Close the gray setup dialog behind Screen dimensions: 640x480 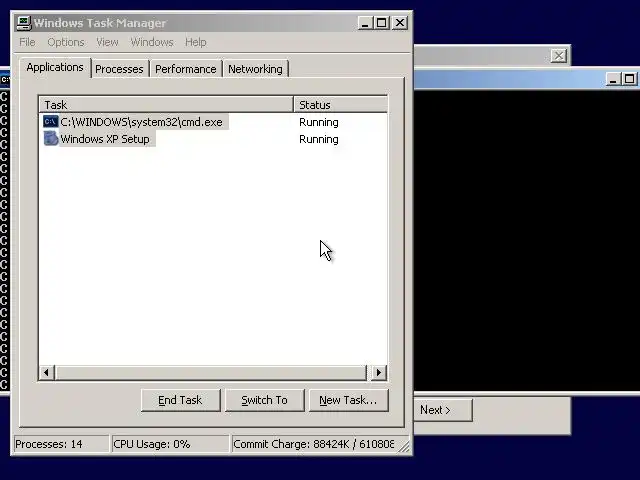(558, 56)
